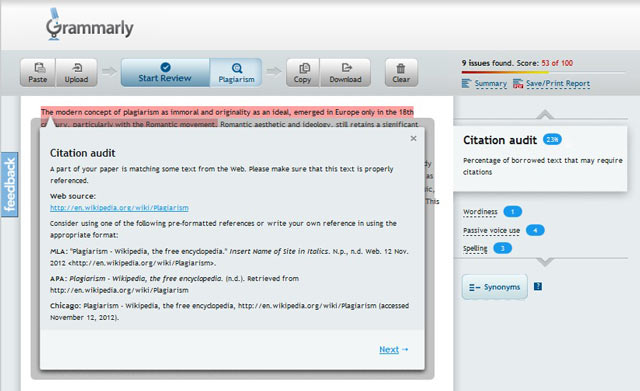Click the score progress bar

point(543,73)
